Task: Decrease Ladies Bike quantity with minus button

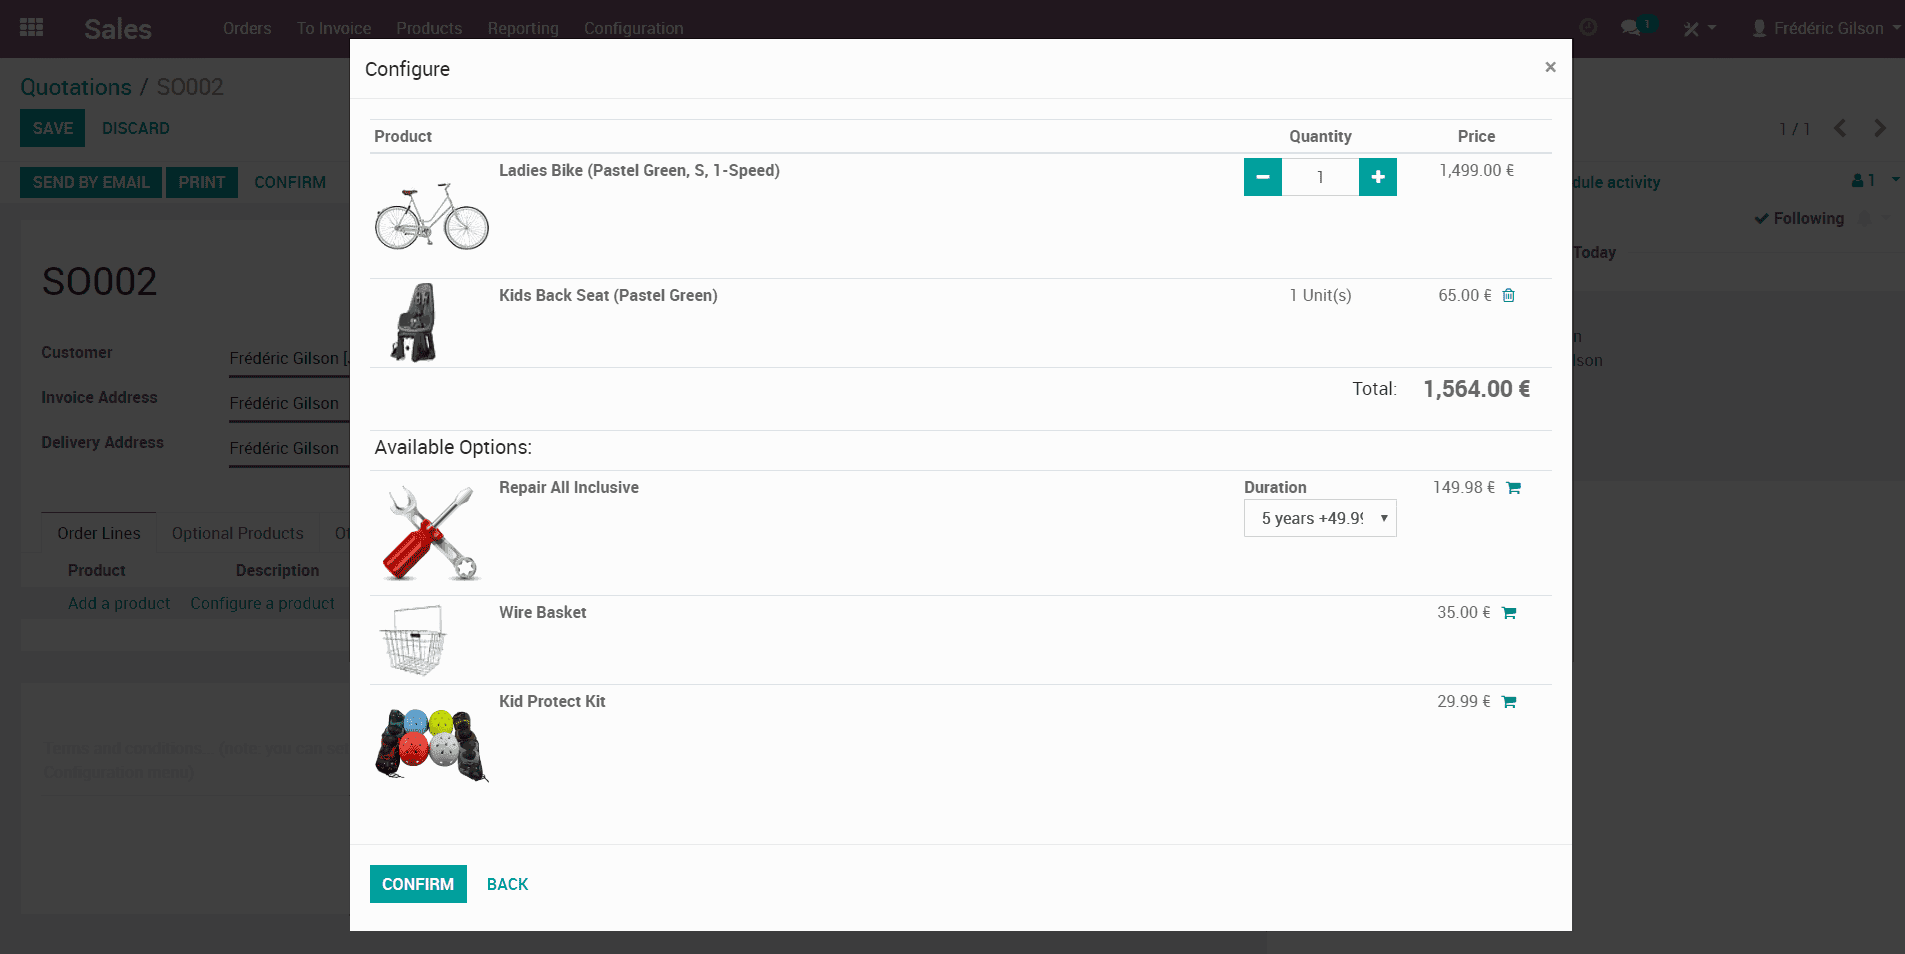Action: tap(1262, 177)
